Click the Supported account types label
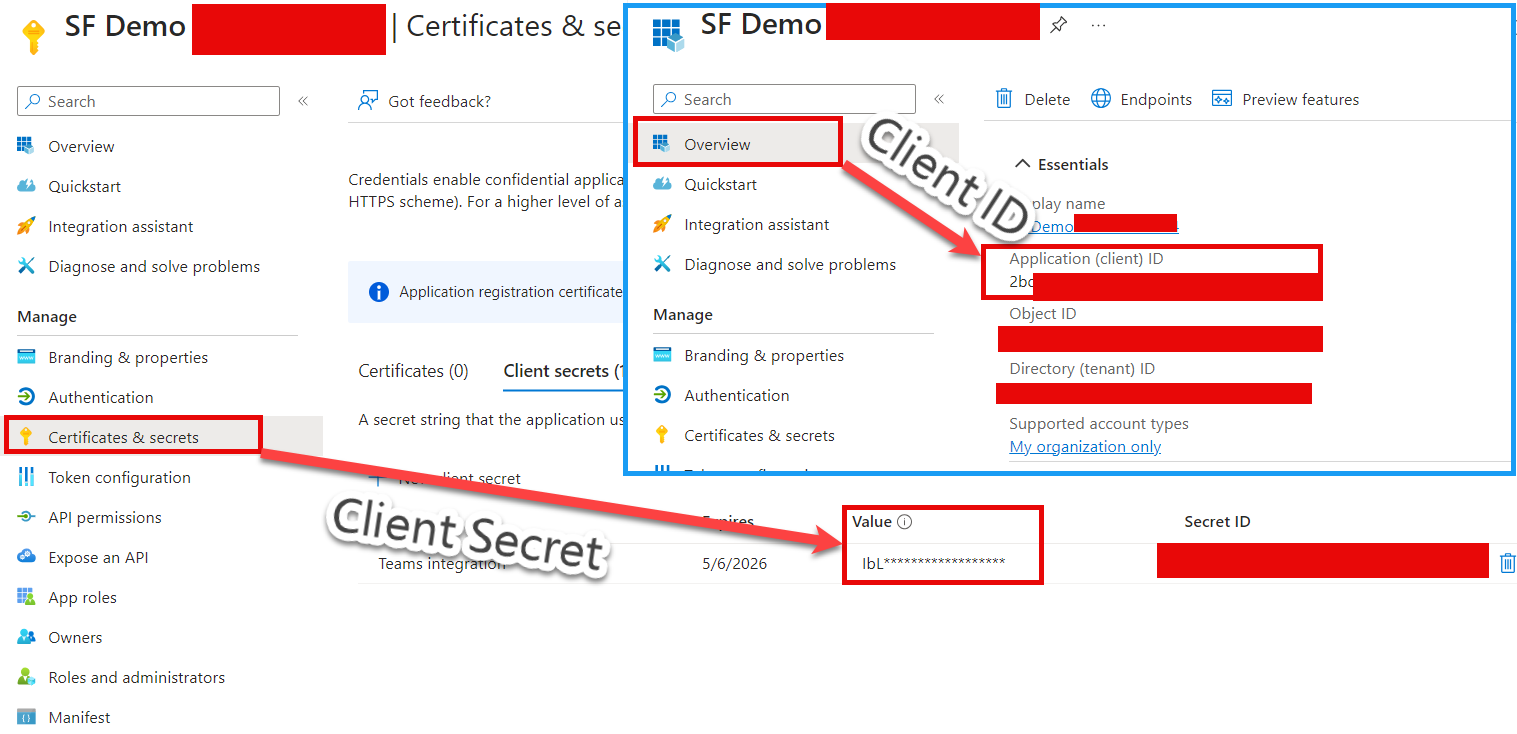Image resolution: width=1517 pixels, height=734 pixels. pyautogui.click(x=1099, y=424)
